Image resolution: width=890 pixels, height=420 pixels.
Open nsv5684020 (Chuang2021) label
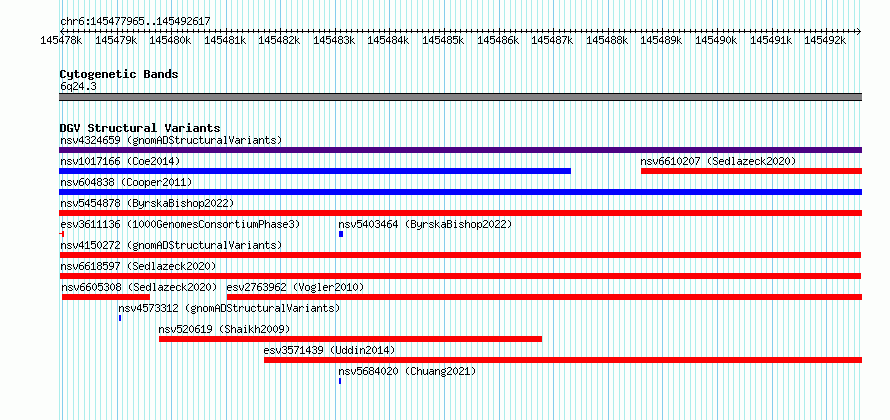point(407,372)
